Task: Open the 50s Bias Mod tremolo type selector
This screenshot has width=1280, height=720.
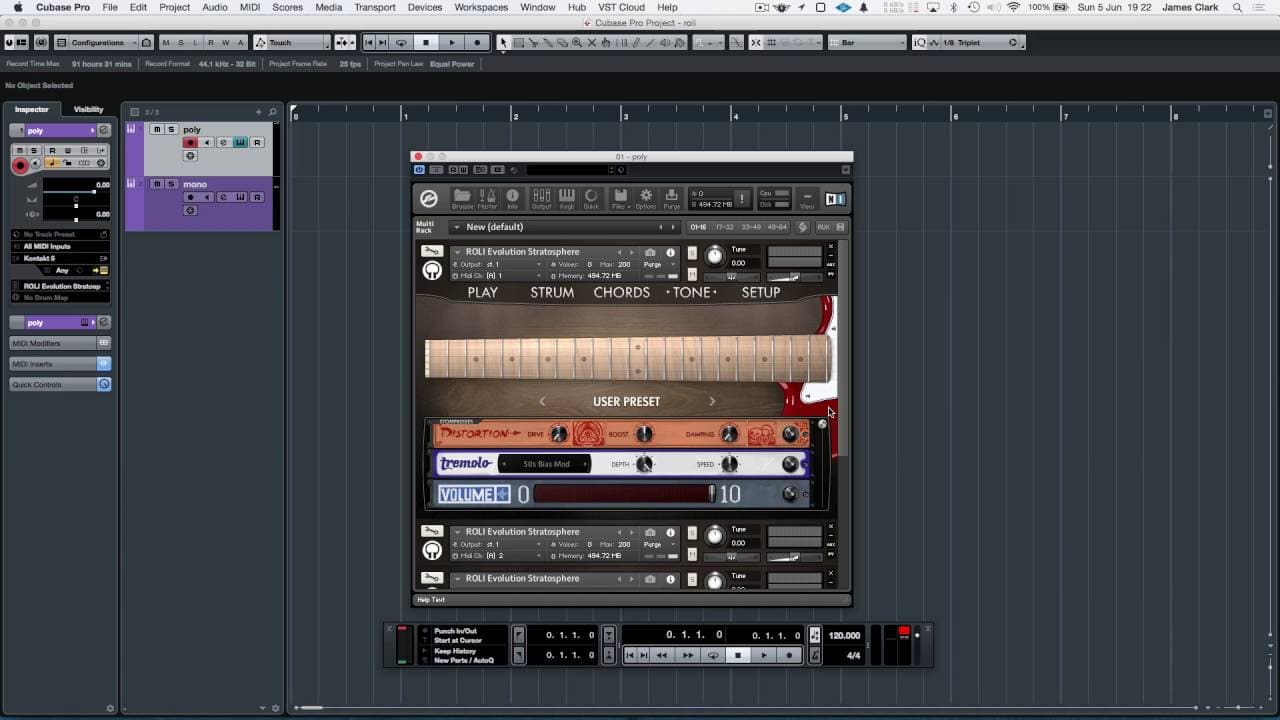Action: click(545, 464)
